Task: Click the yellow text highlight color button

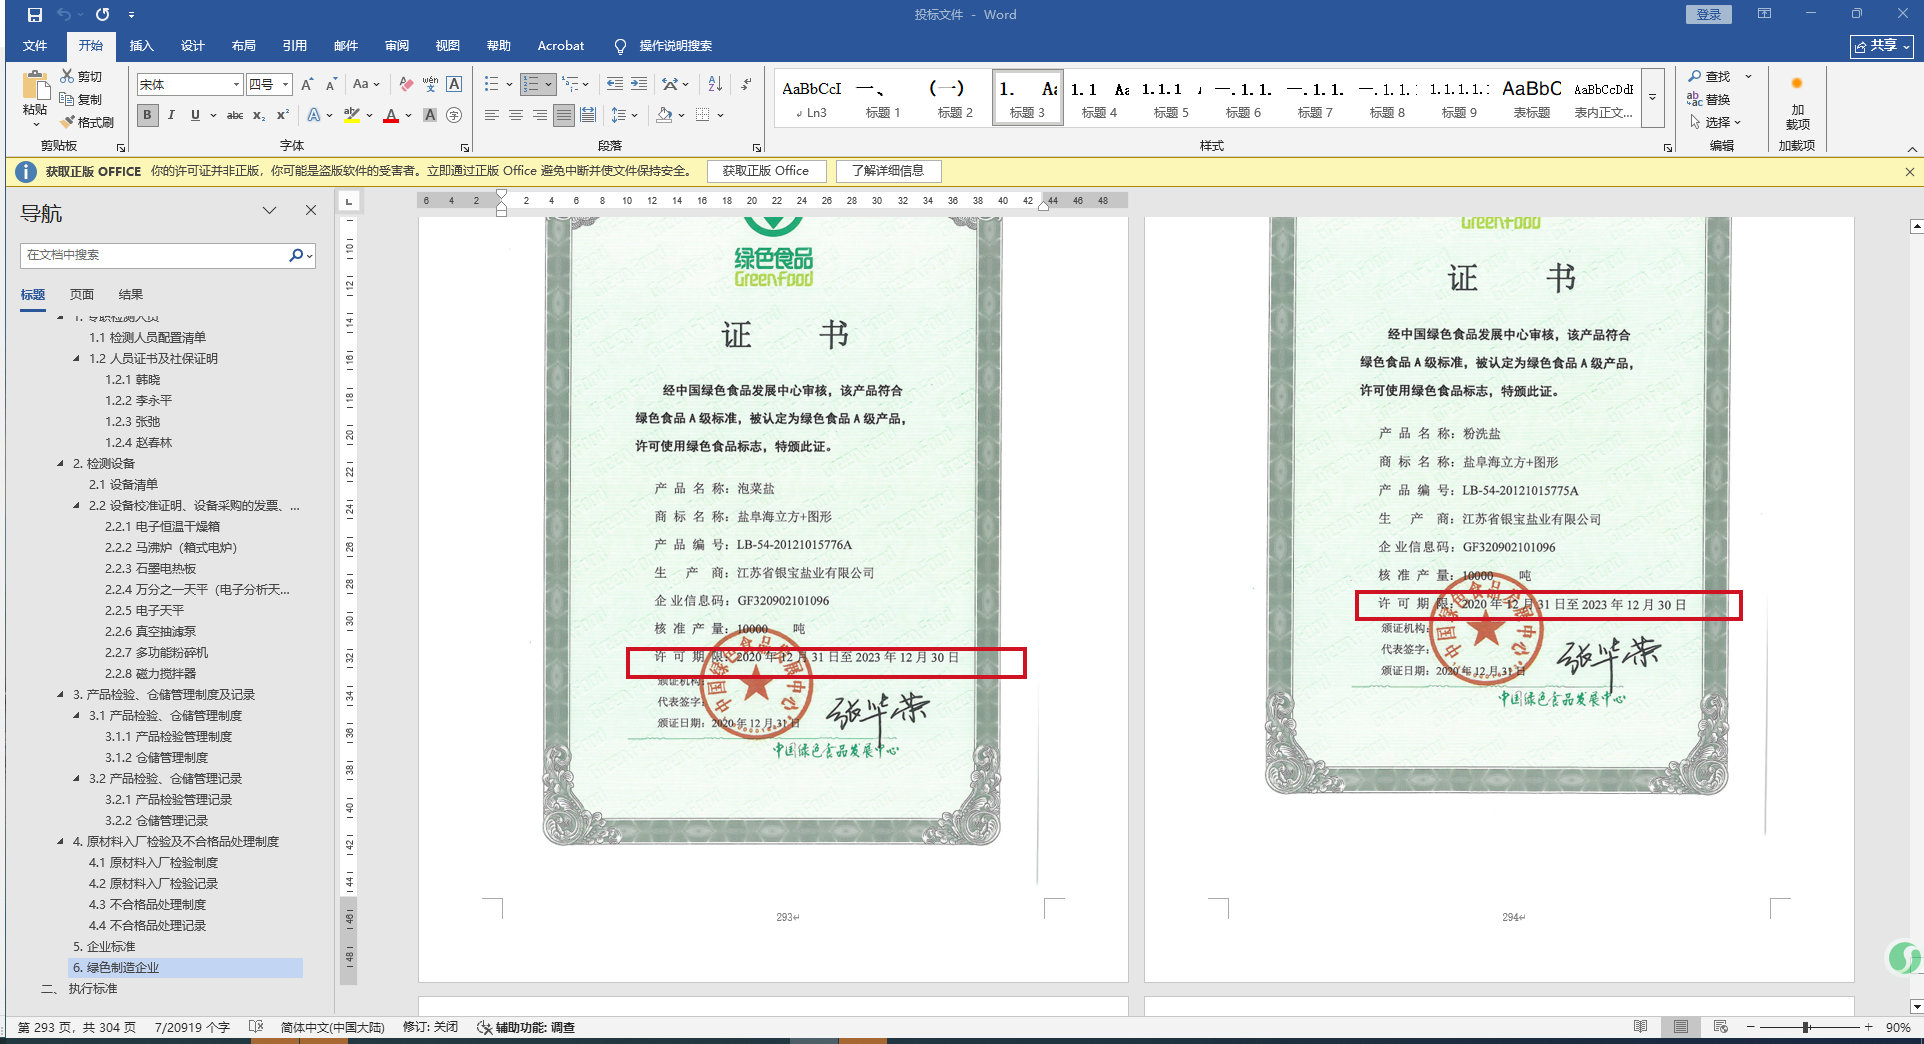Action: [351, 116]
